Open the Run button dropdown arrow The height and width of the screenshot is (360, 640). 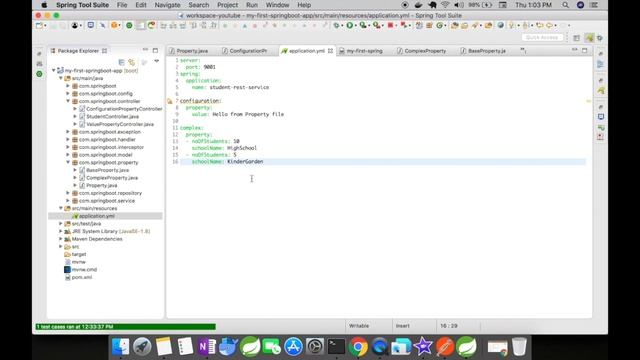pyautogui.click(x=356, y=26)
